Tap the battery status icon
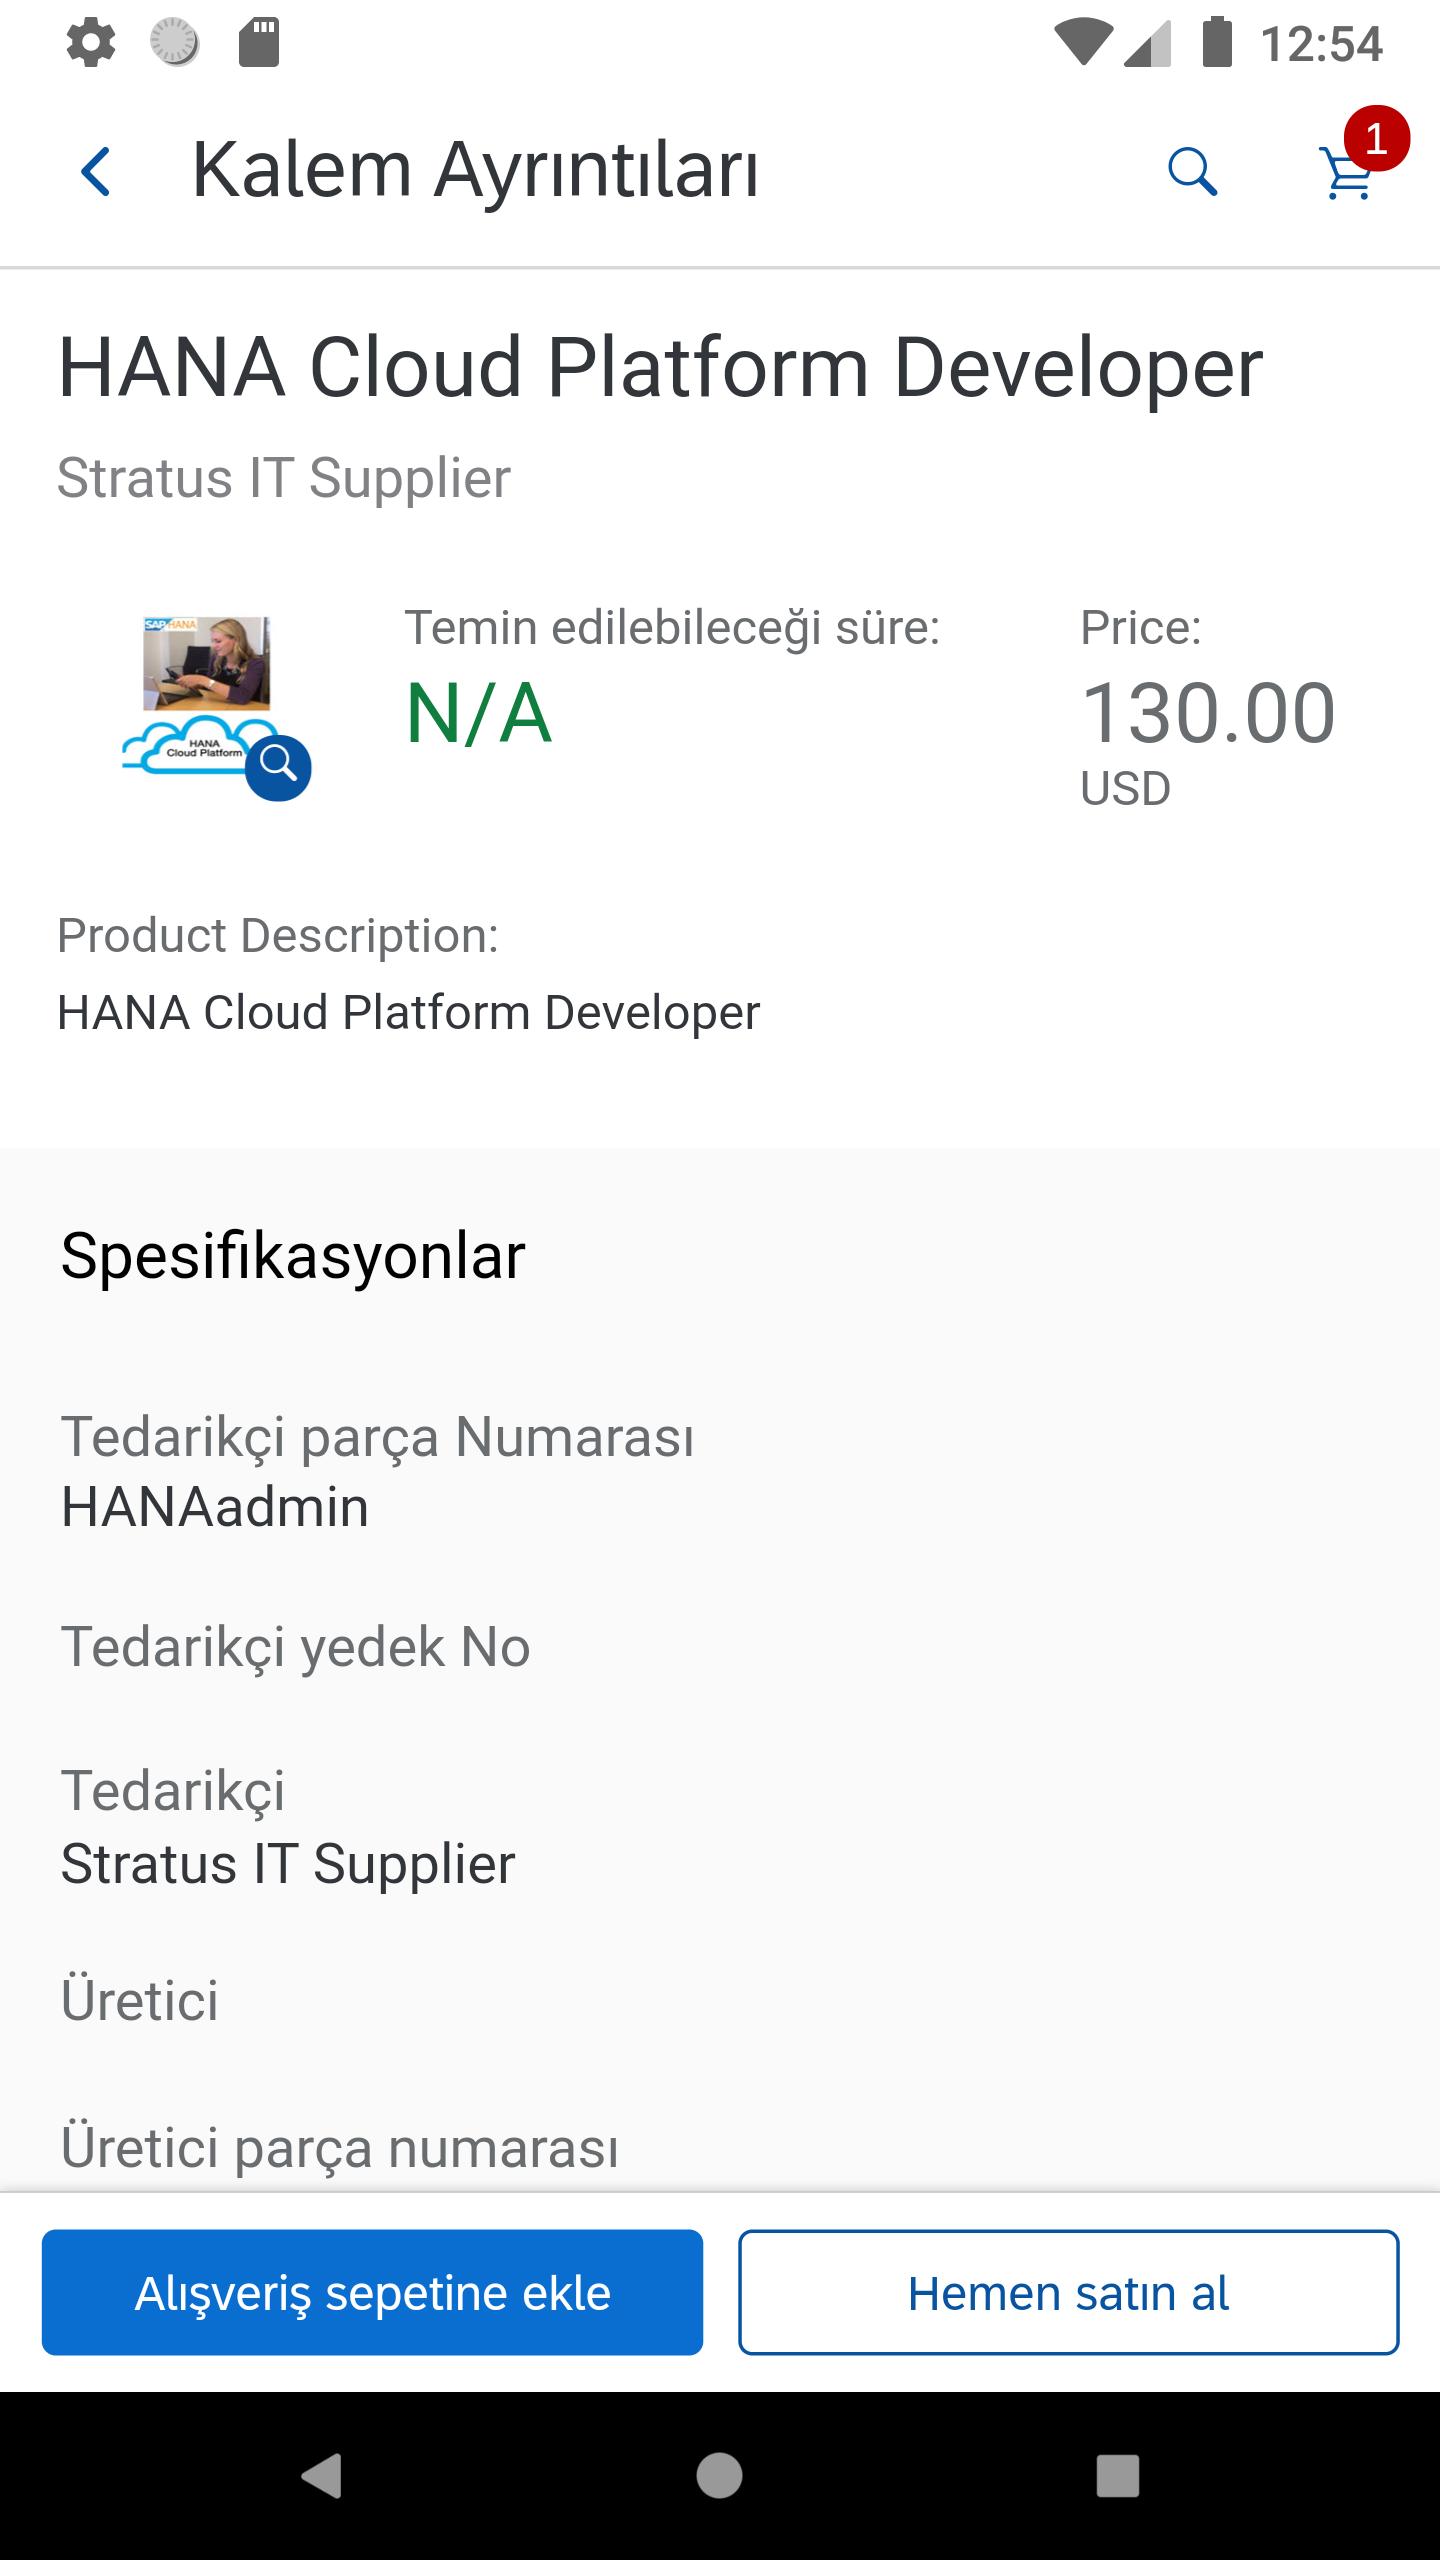The image size is (1440, 2560). [1217, 43]
